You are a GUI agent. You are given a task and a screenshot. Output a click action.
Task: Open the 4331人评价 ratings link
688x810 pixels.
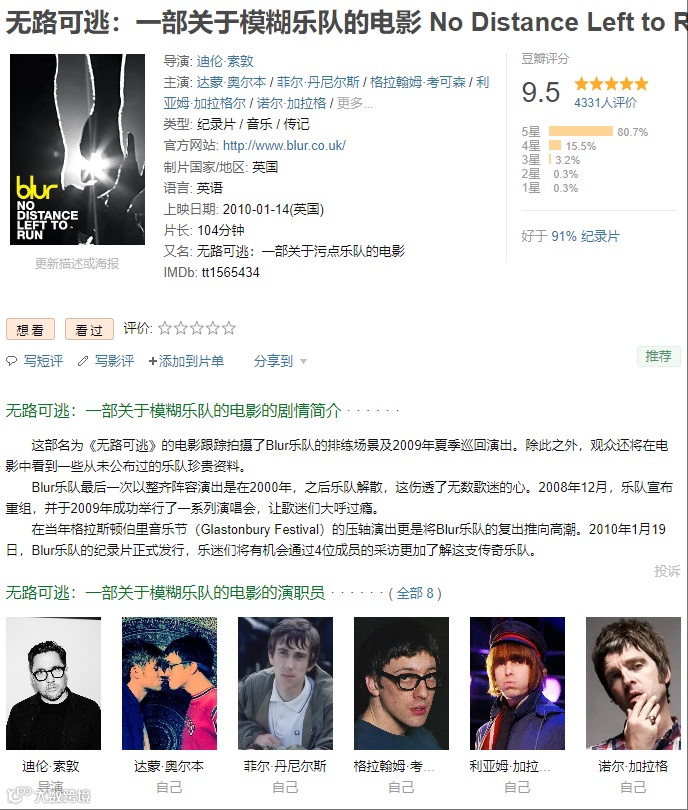pos(605,103)
